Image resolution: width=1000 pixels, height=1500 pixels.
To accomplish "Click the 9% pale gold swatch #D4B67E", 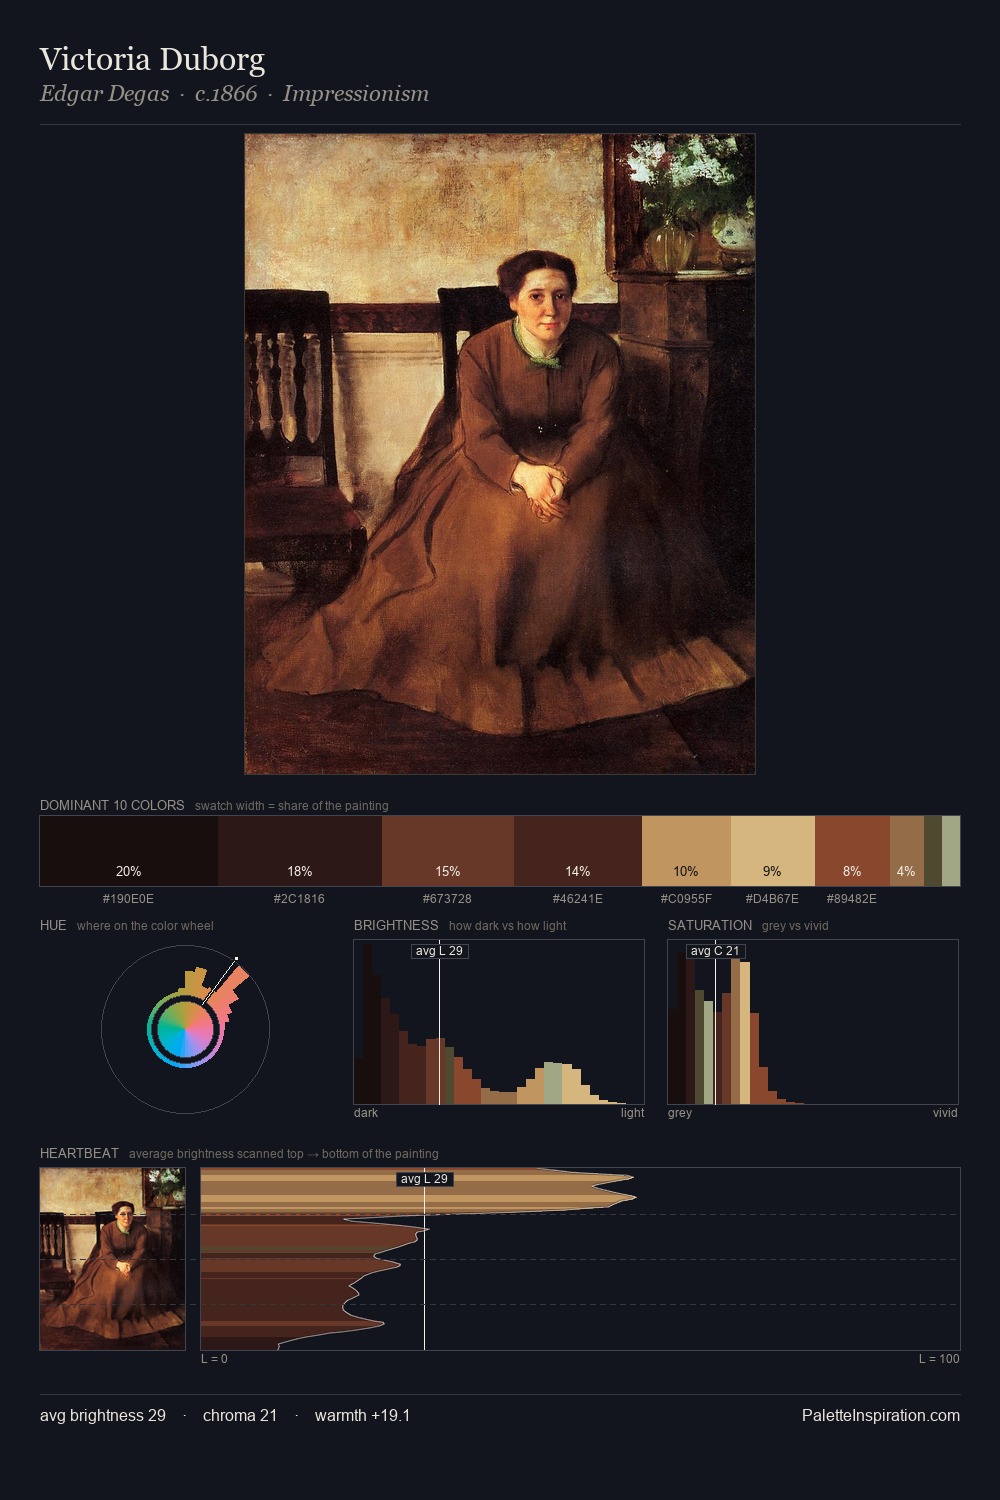I will [773, 851].
